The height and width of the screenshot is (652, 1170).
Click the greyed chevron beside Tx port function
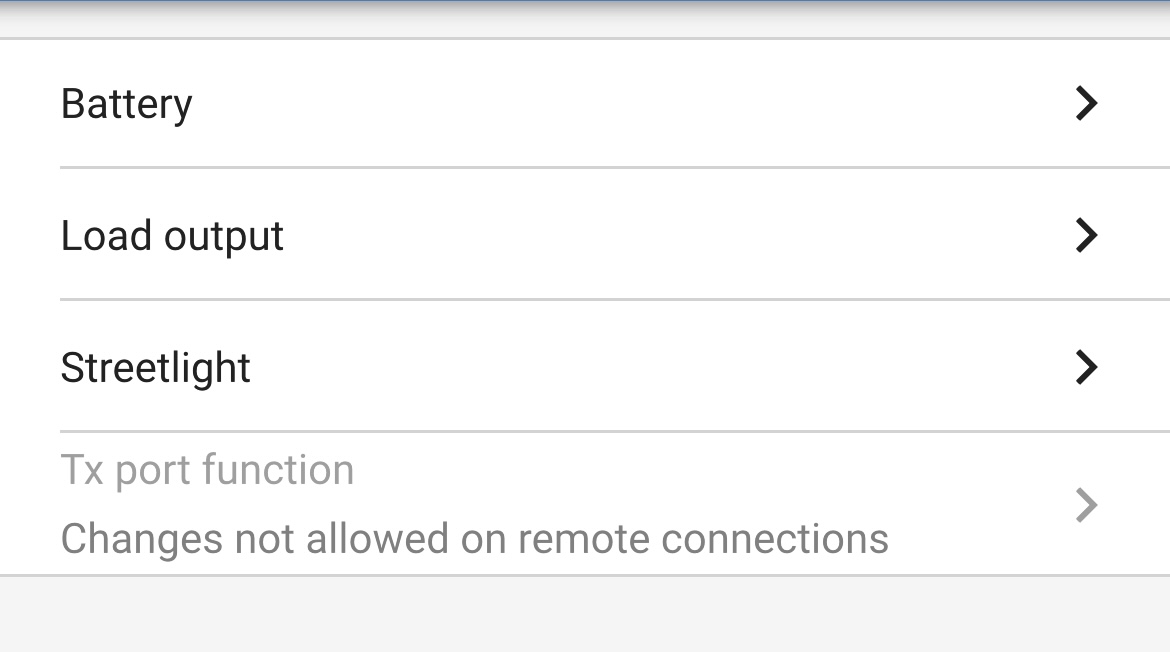coord(1086,505)
